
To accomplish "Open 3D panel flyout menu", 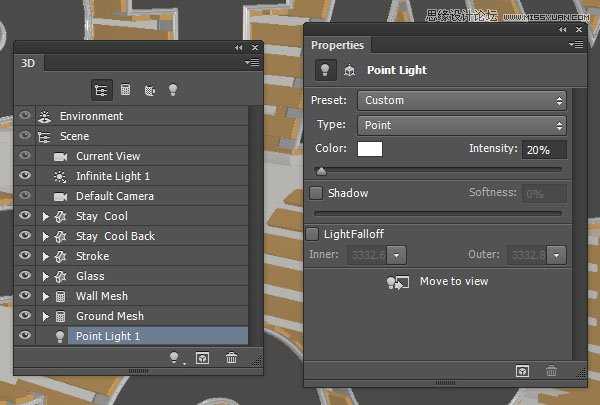I will [253, 63].
